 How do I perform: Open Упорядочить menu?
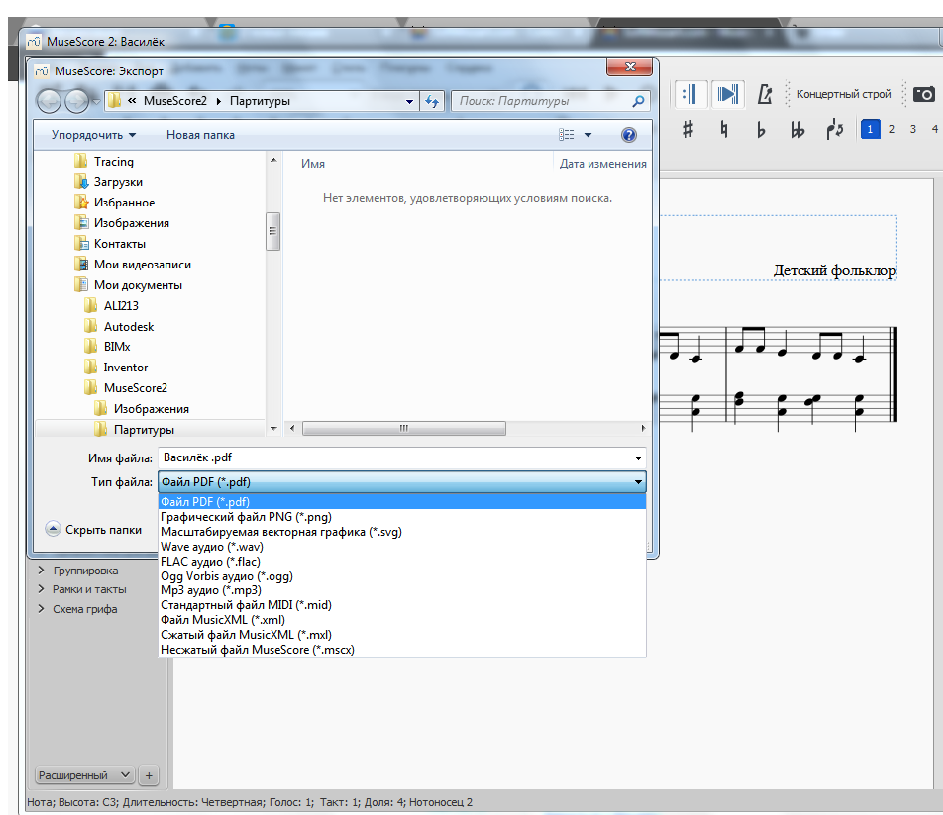[93, 135]
